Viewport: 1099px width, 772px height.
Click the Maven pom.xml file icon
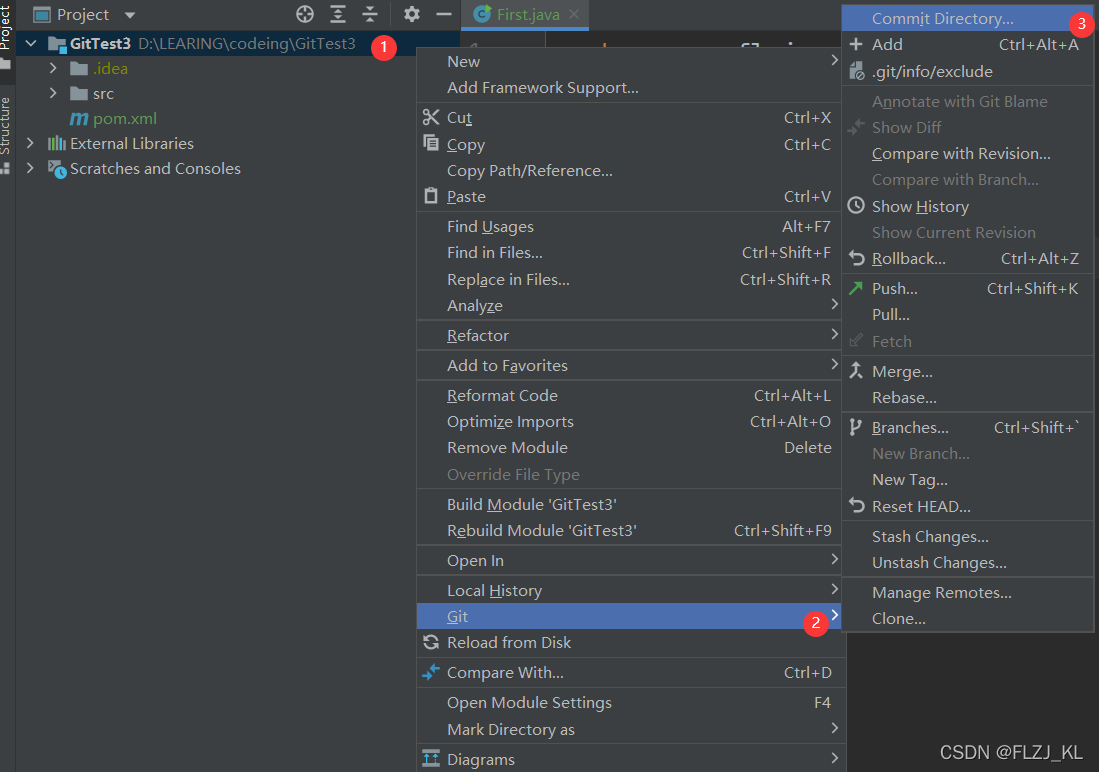(x=79, y=118)
